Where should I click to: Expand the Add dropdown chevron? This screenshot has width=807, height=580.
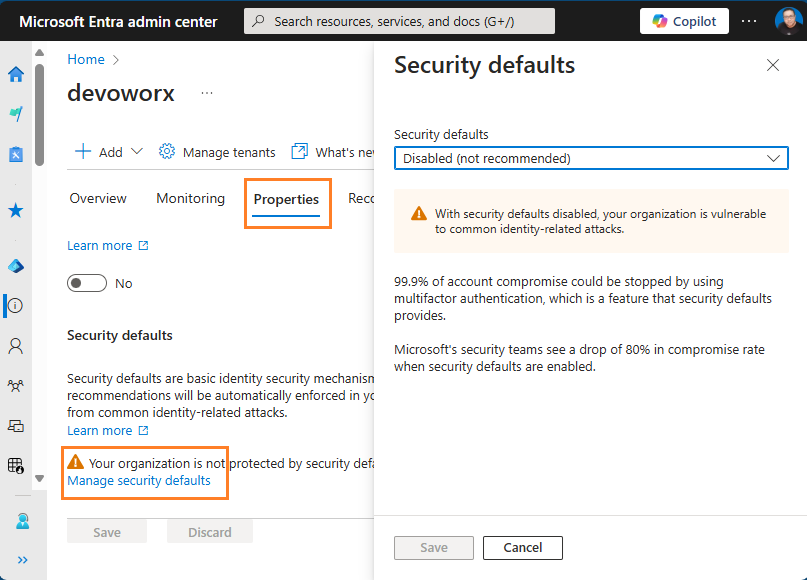[137, 152]
